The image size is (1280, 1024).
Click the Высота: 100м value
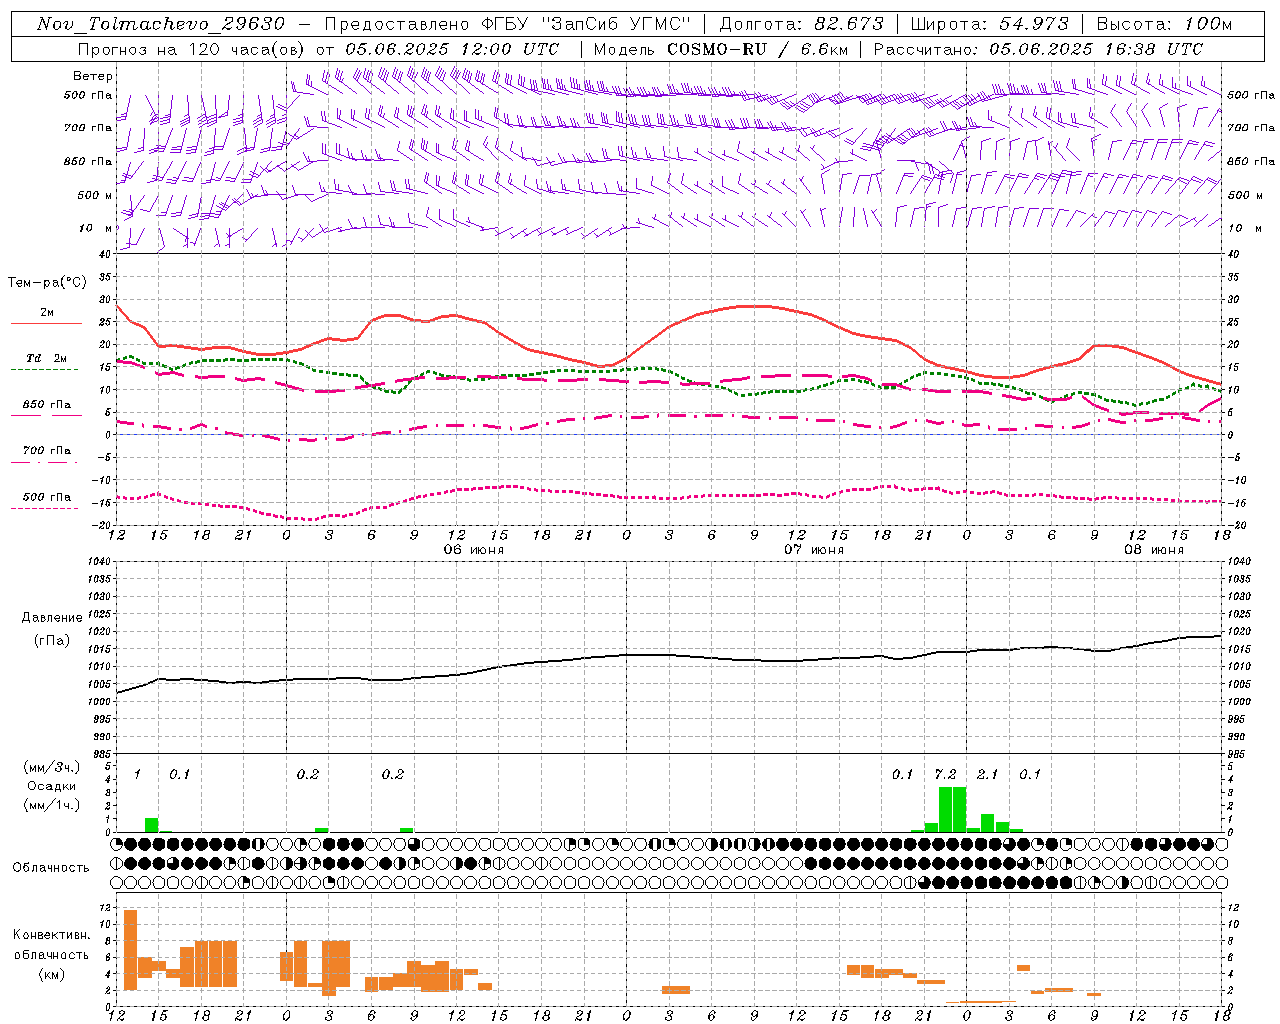tap(1164, 24)
